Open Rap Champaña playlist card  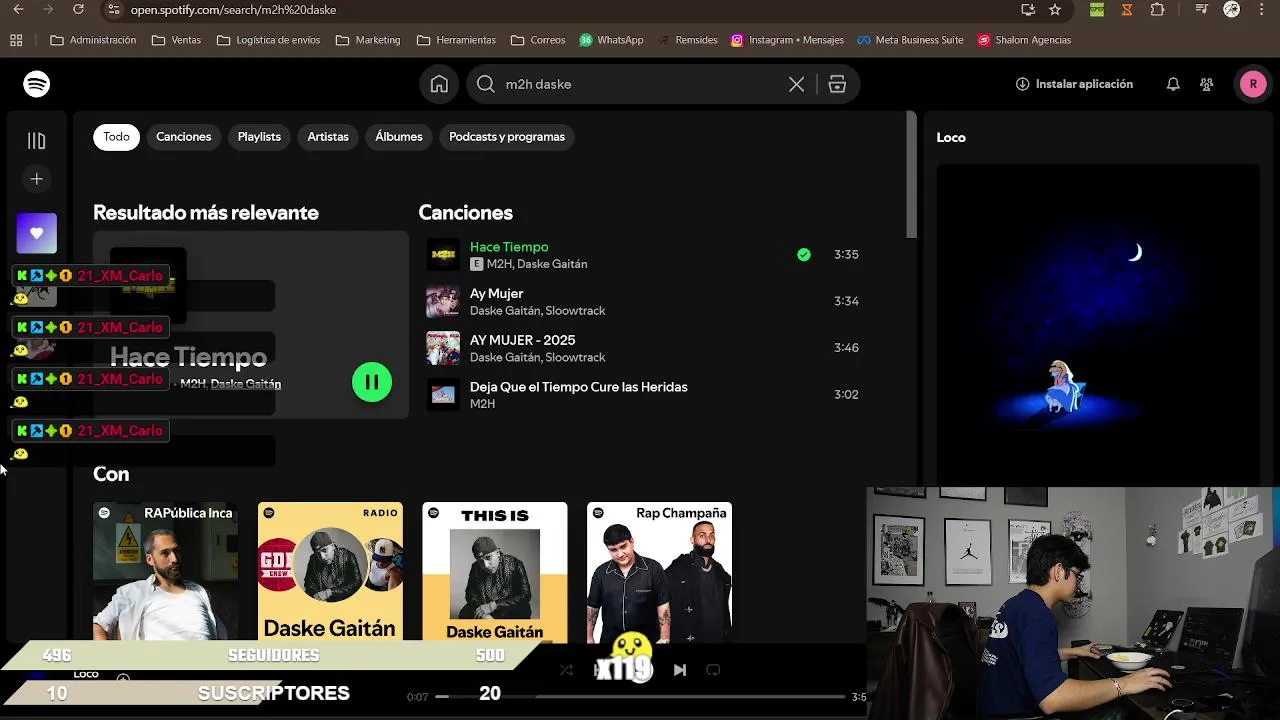[x=659, y=572]
